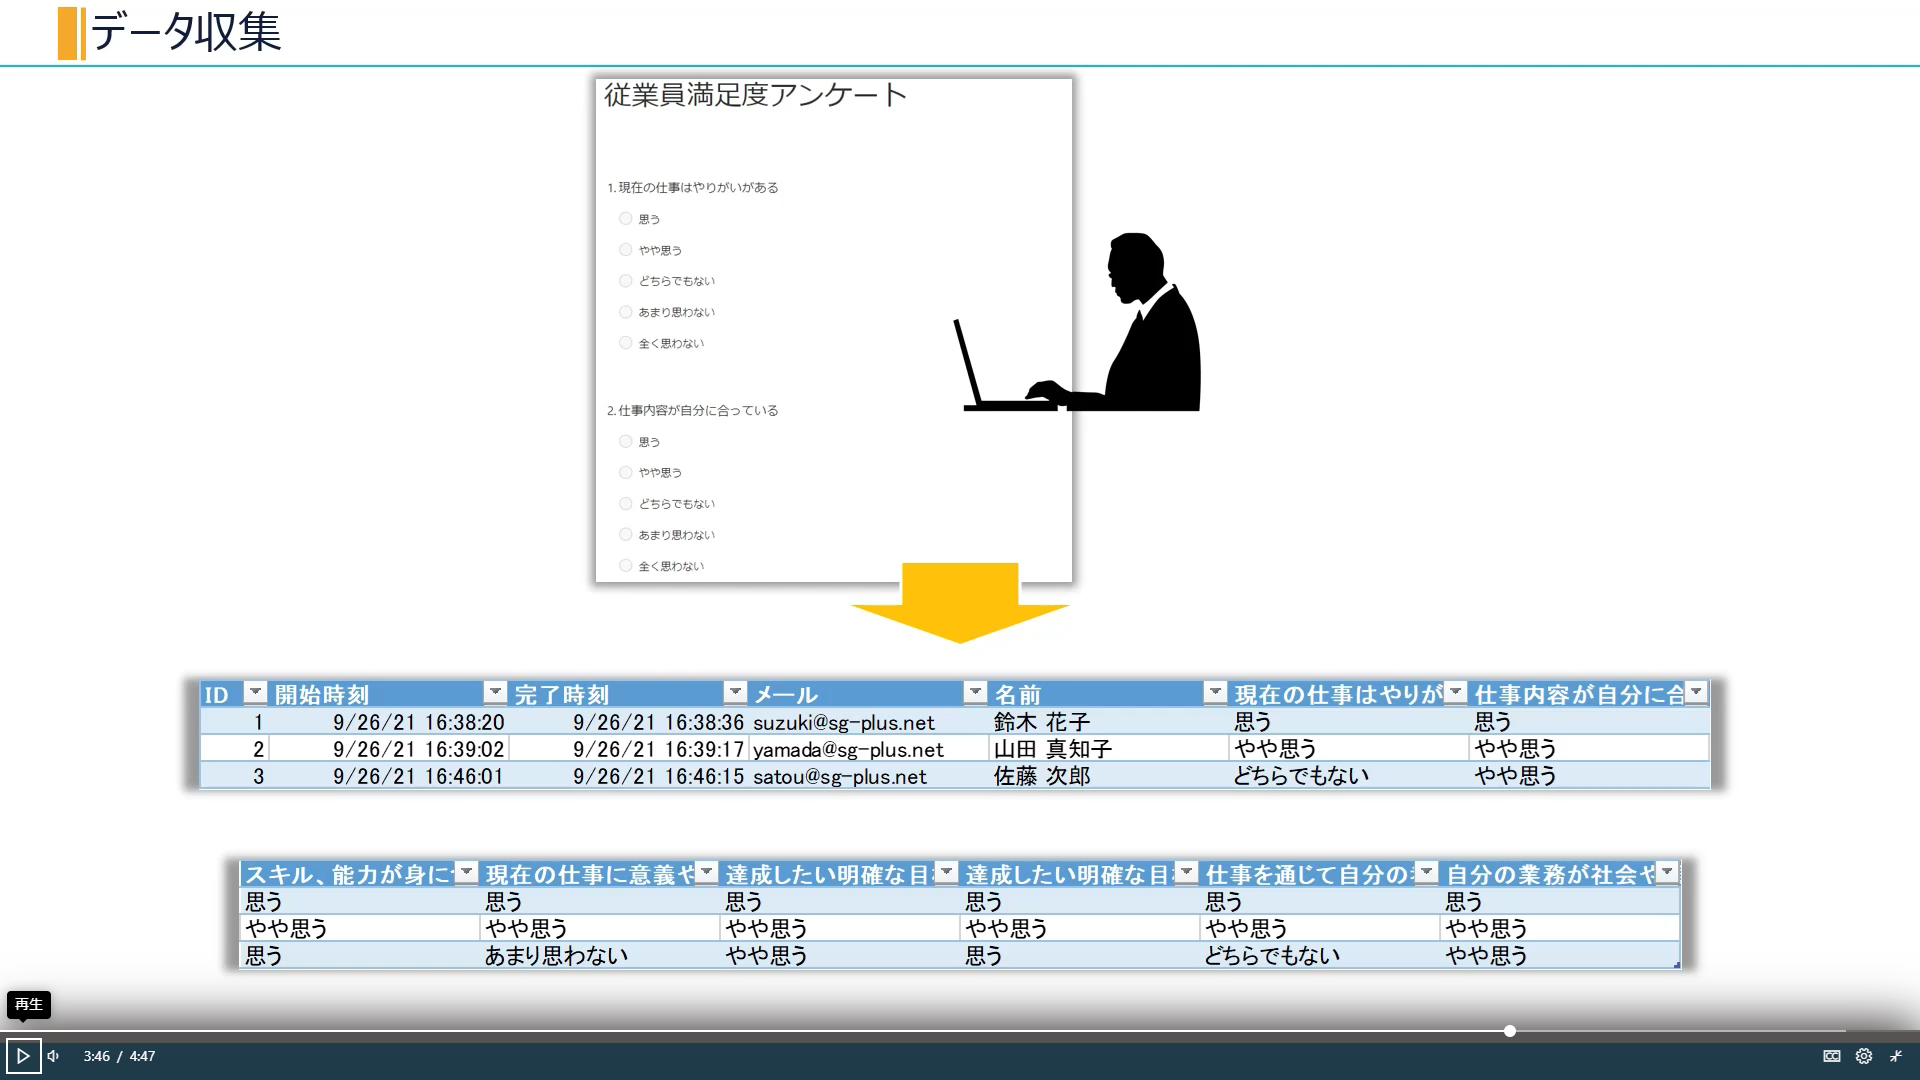Viewport: 1920px width, 1080px height.
Task: Open the 名前 column filter dropdown
Action: click(x=1216, y=691)
